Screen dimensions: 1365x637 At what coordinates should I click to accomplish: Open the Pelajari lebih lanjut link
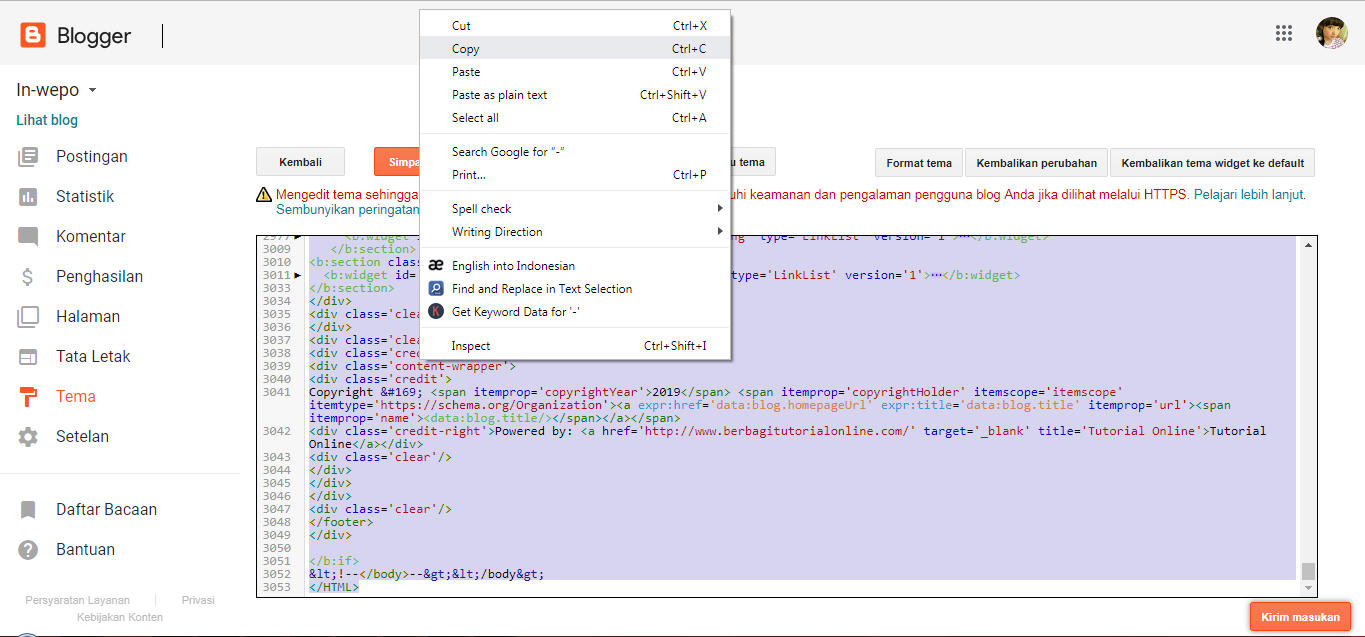click(x=1250, y=195)
